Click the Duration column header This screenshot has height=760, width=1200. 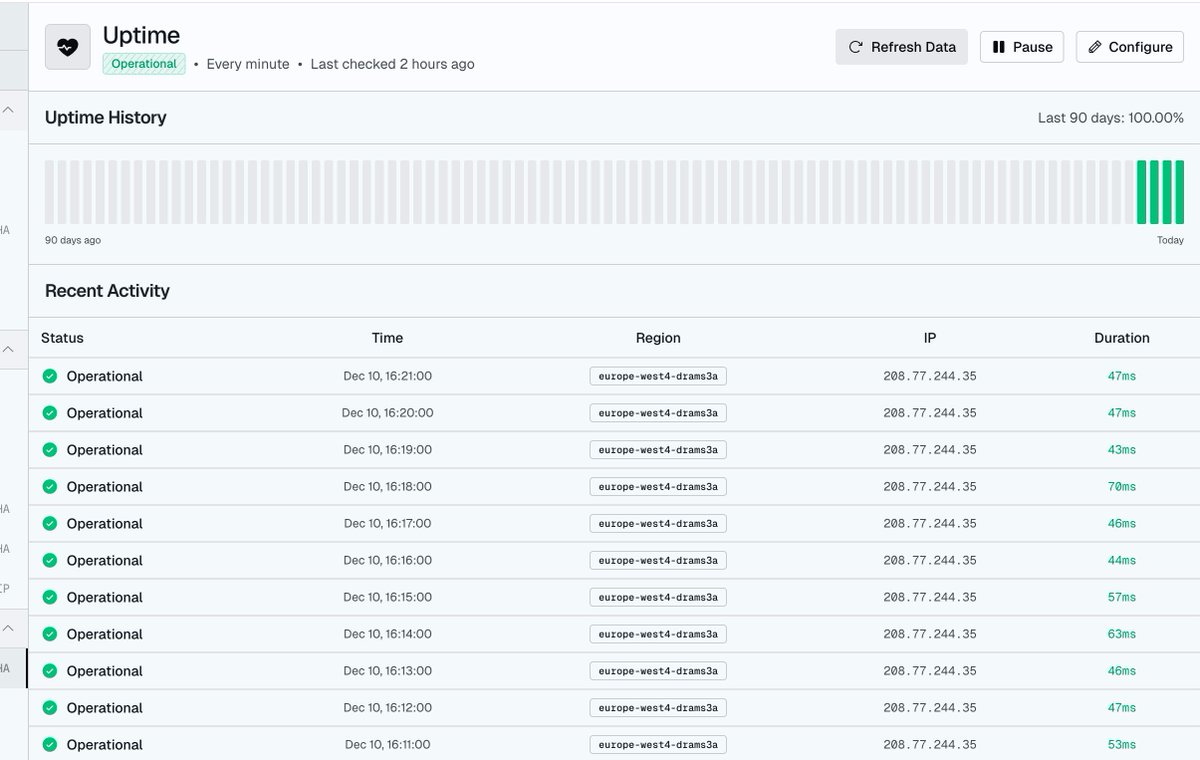click(x=1122, y=338)
